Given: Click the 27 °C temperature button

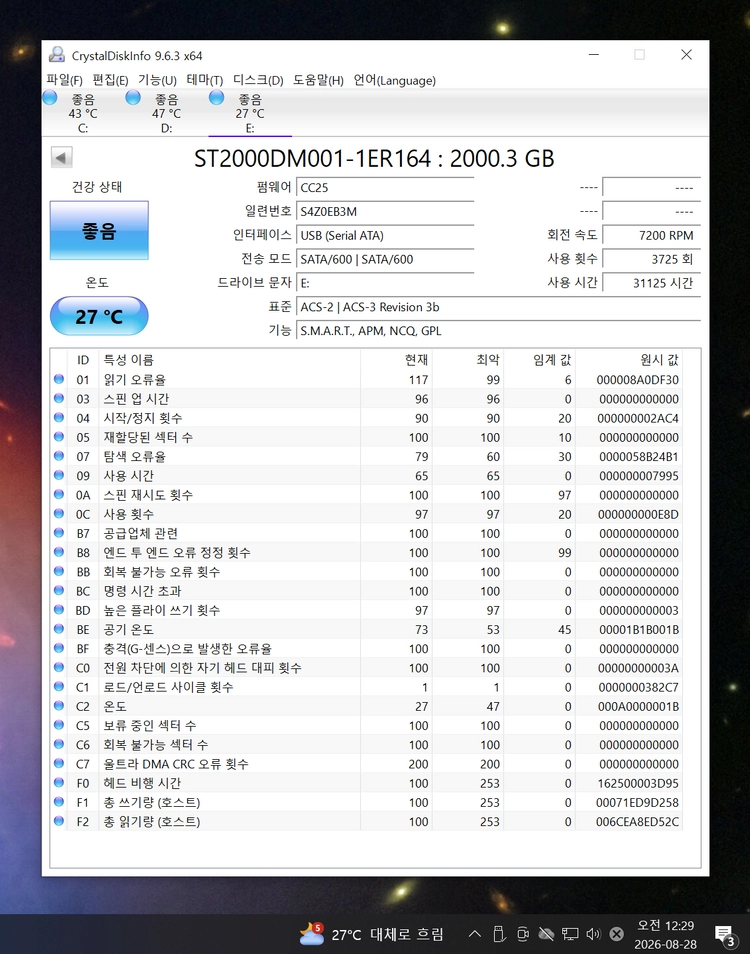Looking at the screenshot, I should pyautogui.click(x=99, y=316).
